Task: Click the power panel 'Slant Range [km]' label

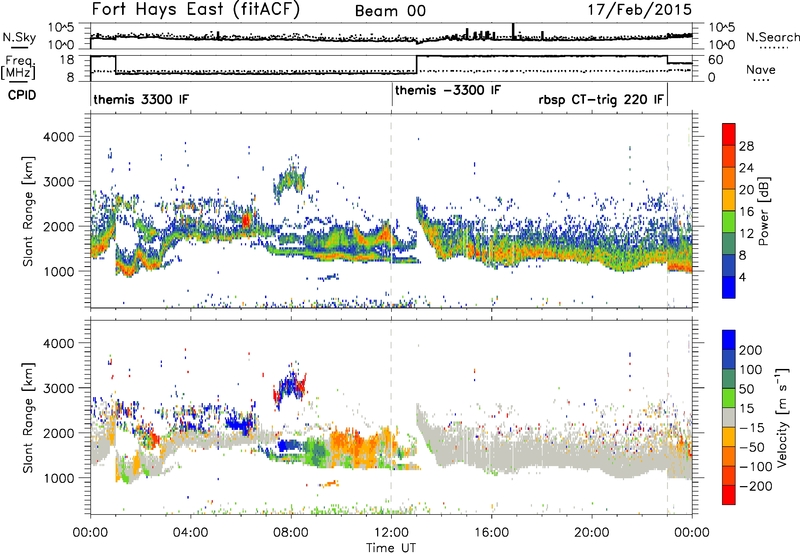Action: tap(28, 211)
